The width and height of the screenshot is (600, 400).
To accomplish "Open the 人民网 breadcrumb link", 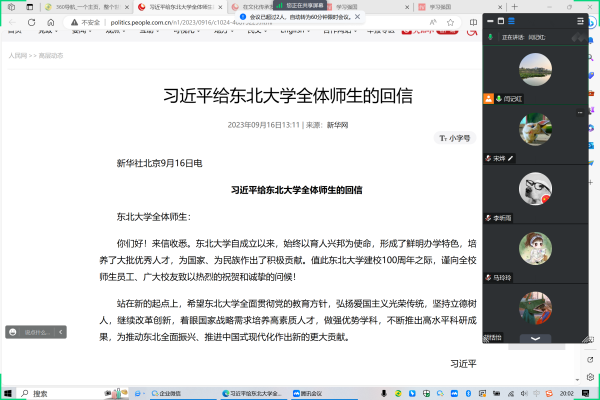I will pyautogui.click(x=18, y=56).
